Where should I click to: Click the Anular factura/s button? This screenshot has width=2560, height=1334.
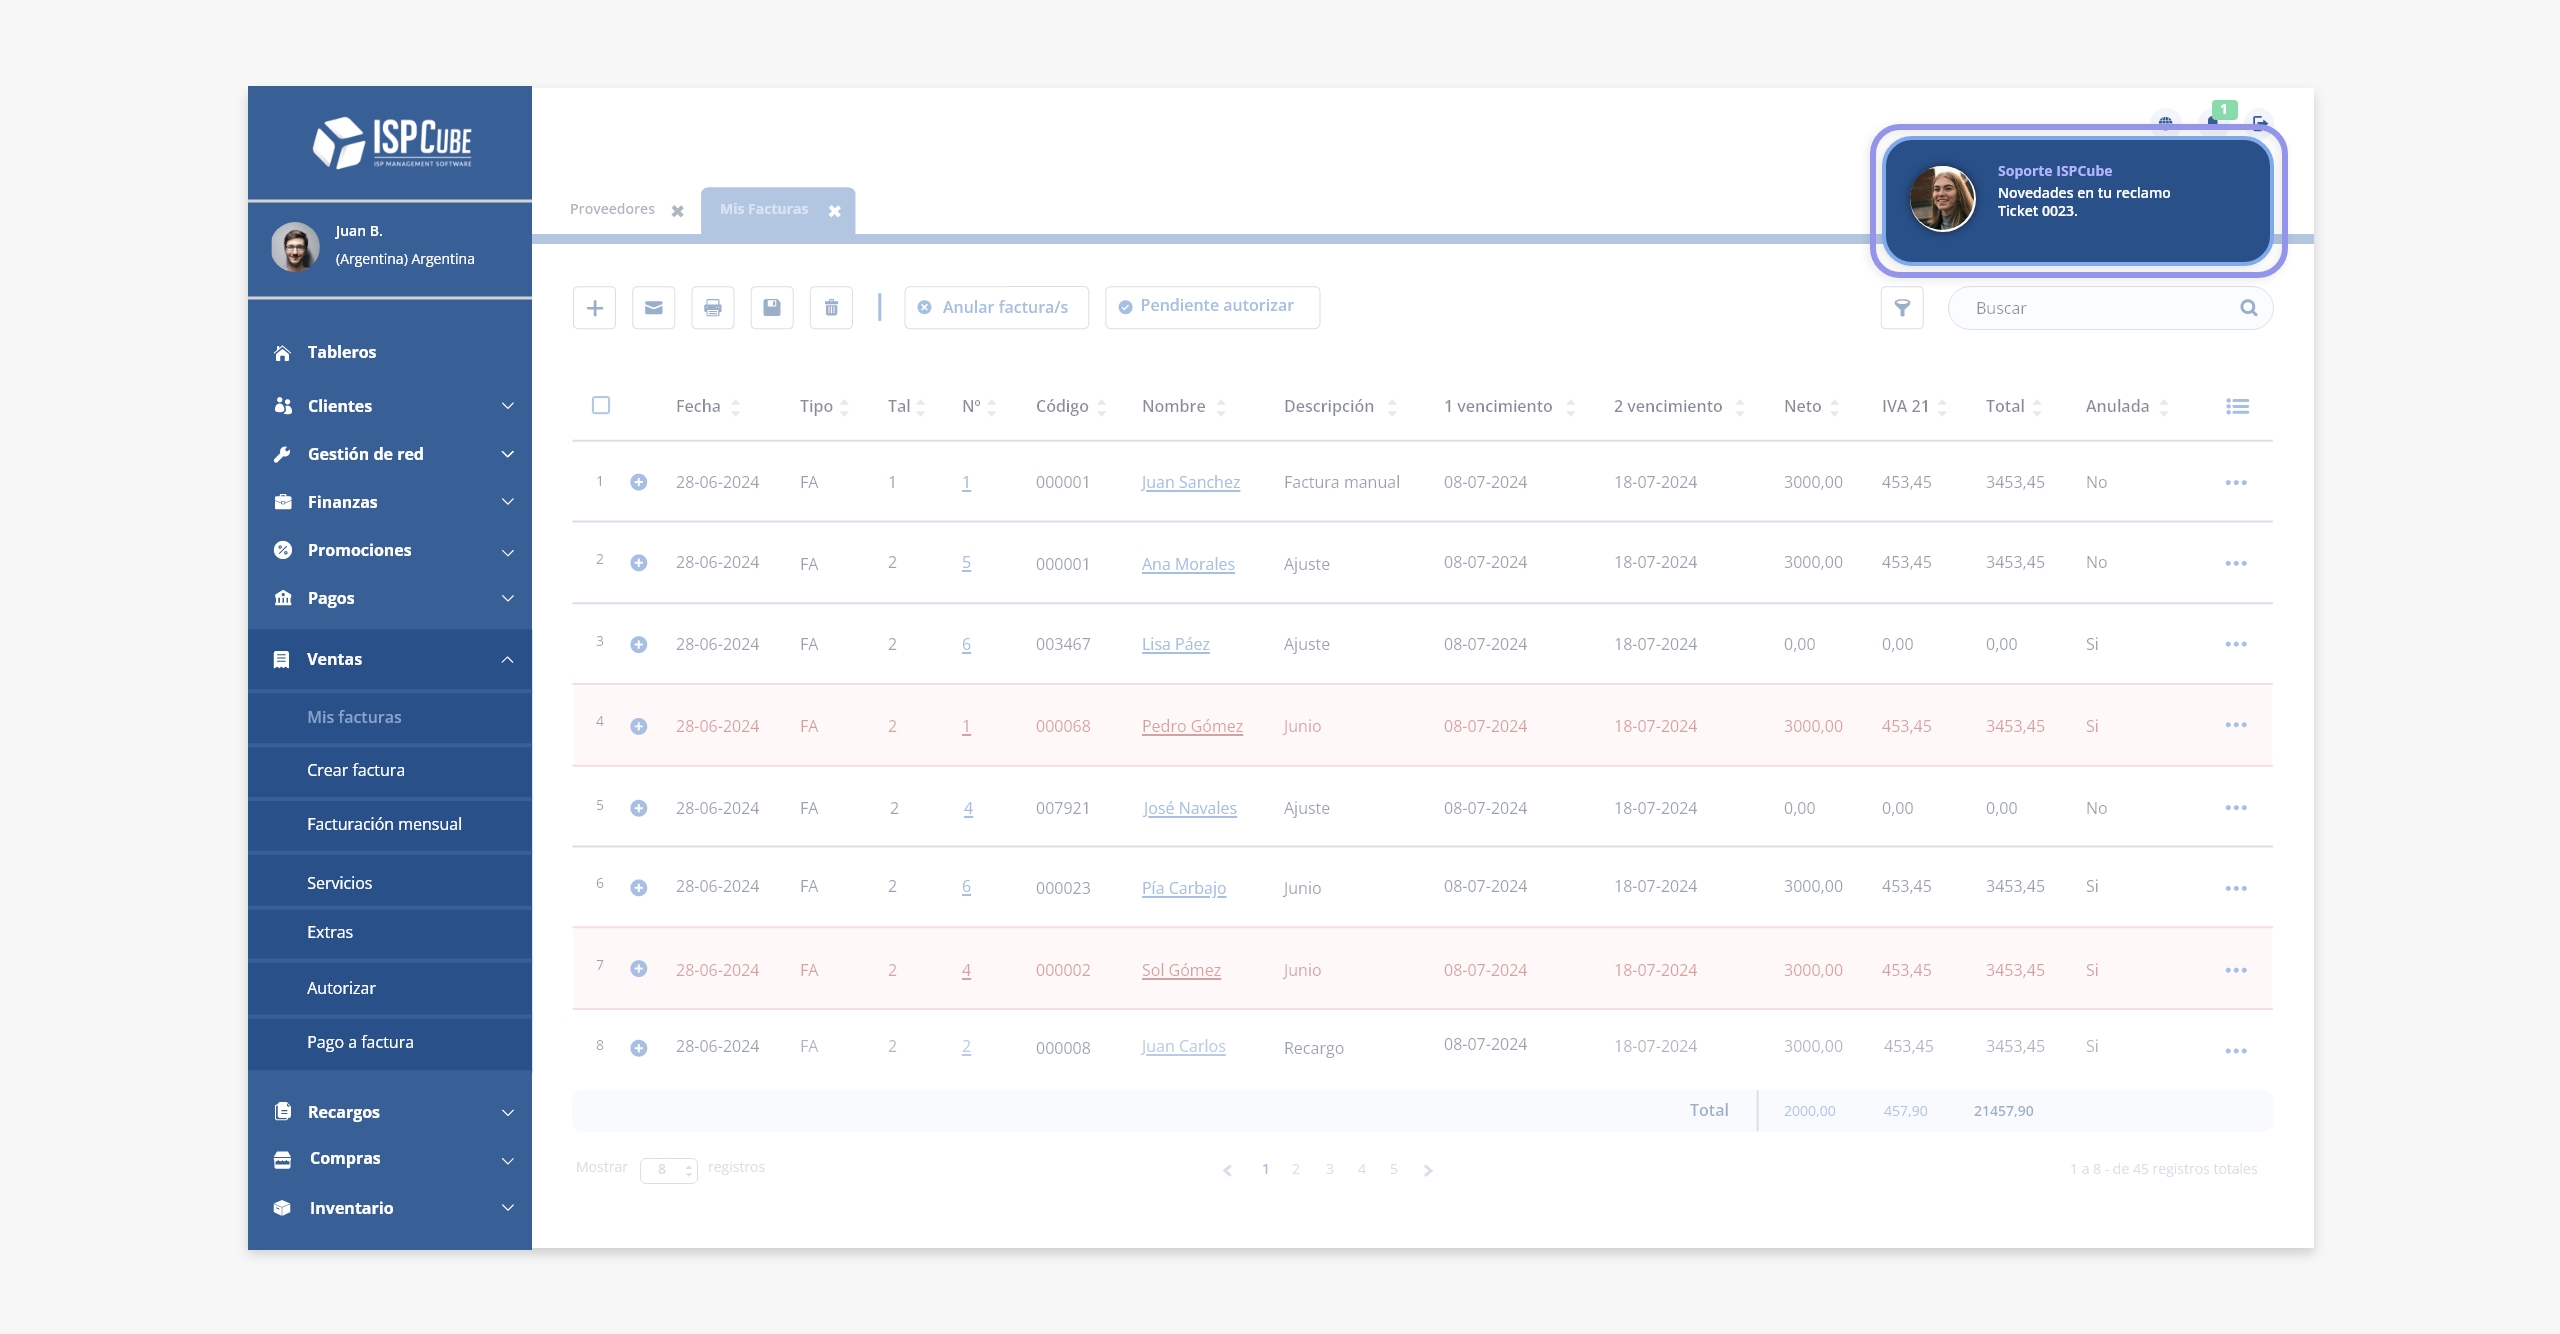[996, 308]
